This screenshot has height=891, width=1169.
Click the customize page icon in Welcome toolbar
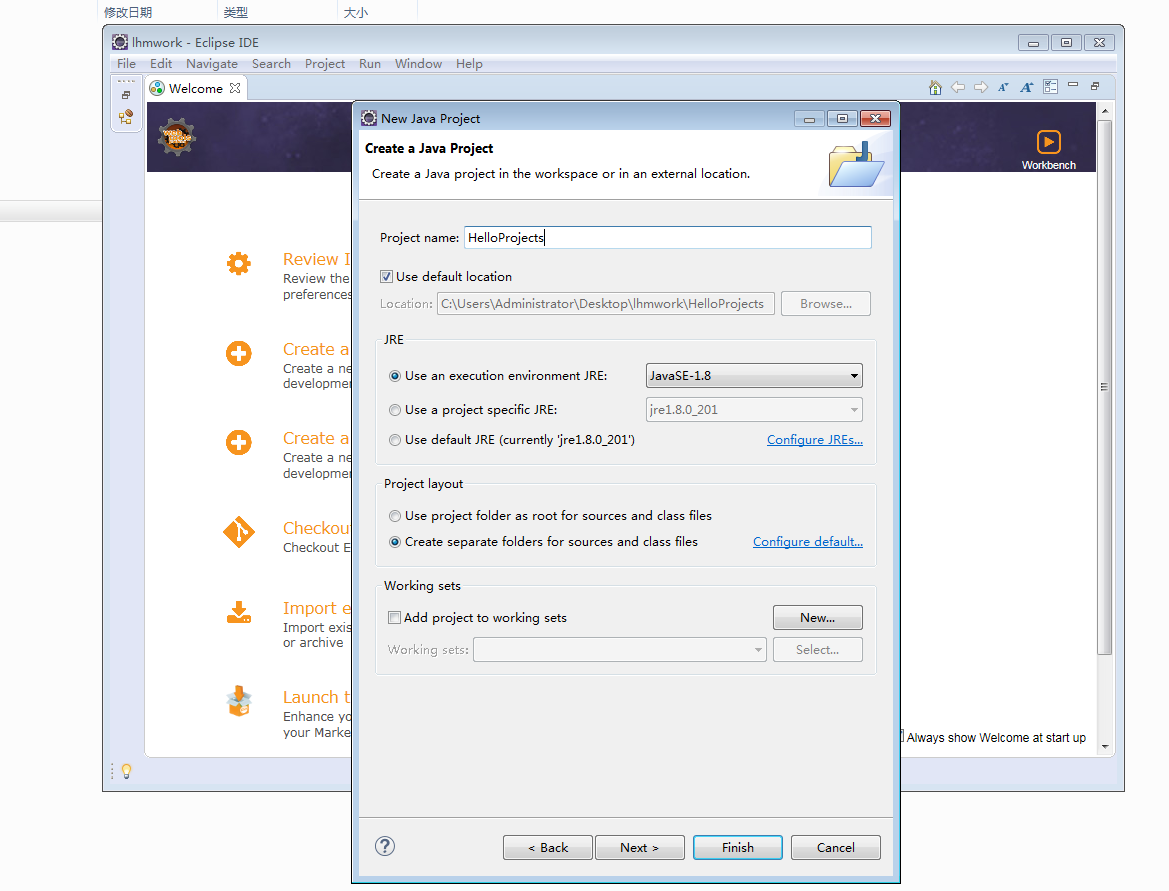[x=1050, y=87]
